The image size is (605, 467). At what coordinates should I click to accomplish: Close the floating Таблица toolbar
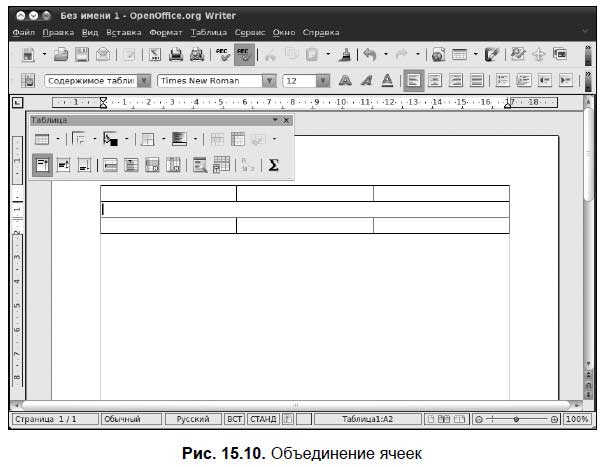coord(286,120)
